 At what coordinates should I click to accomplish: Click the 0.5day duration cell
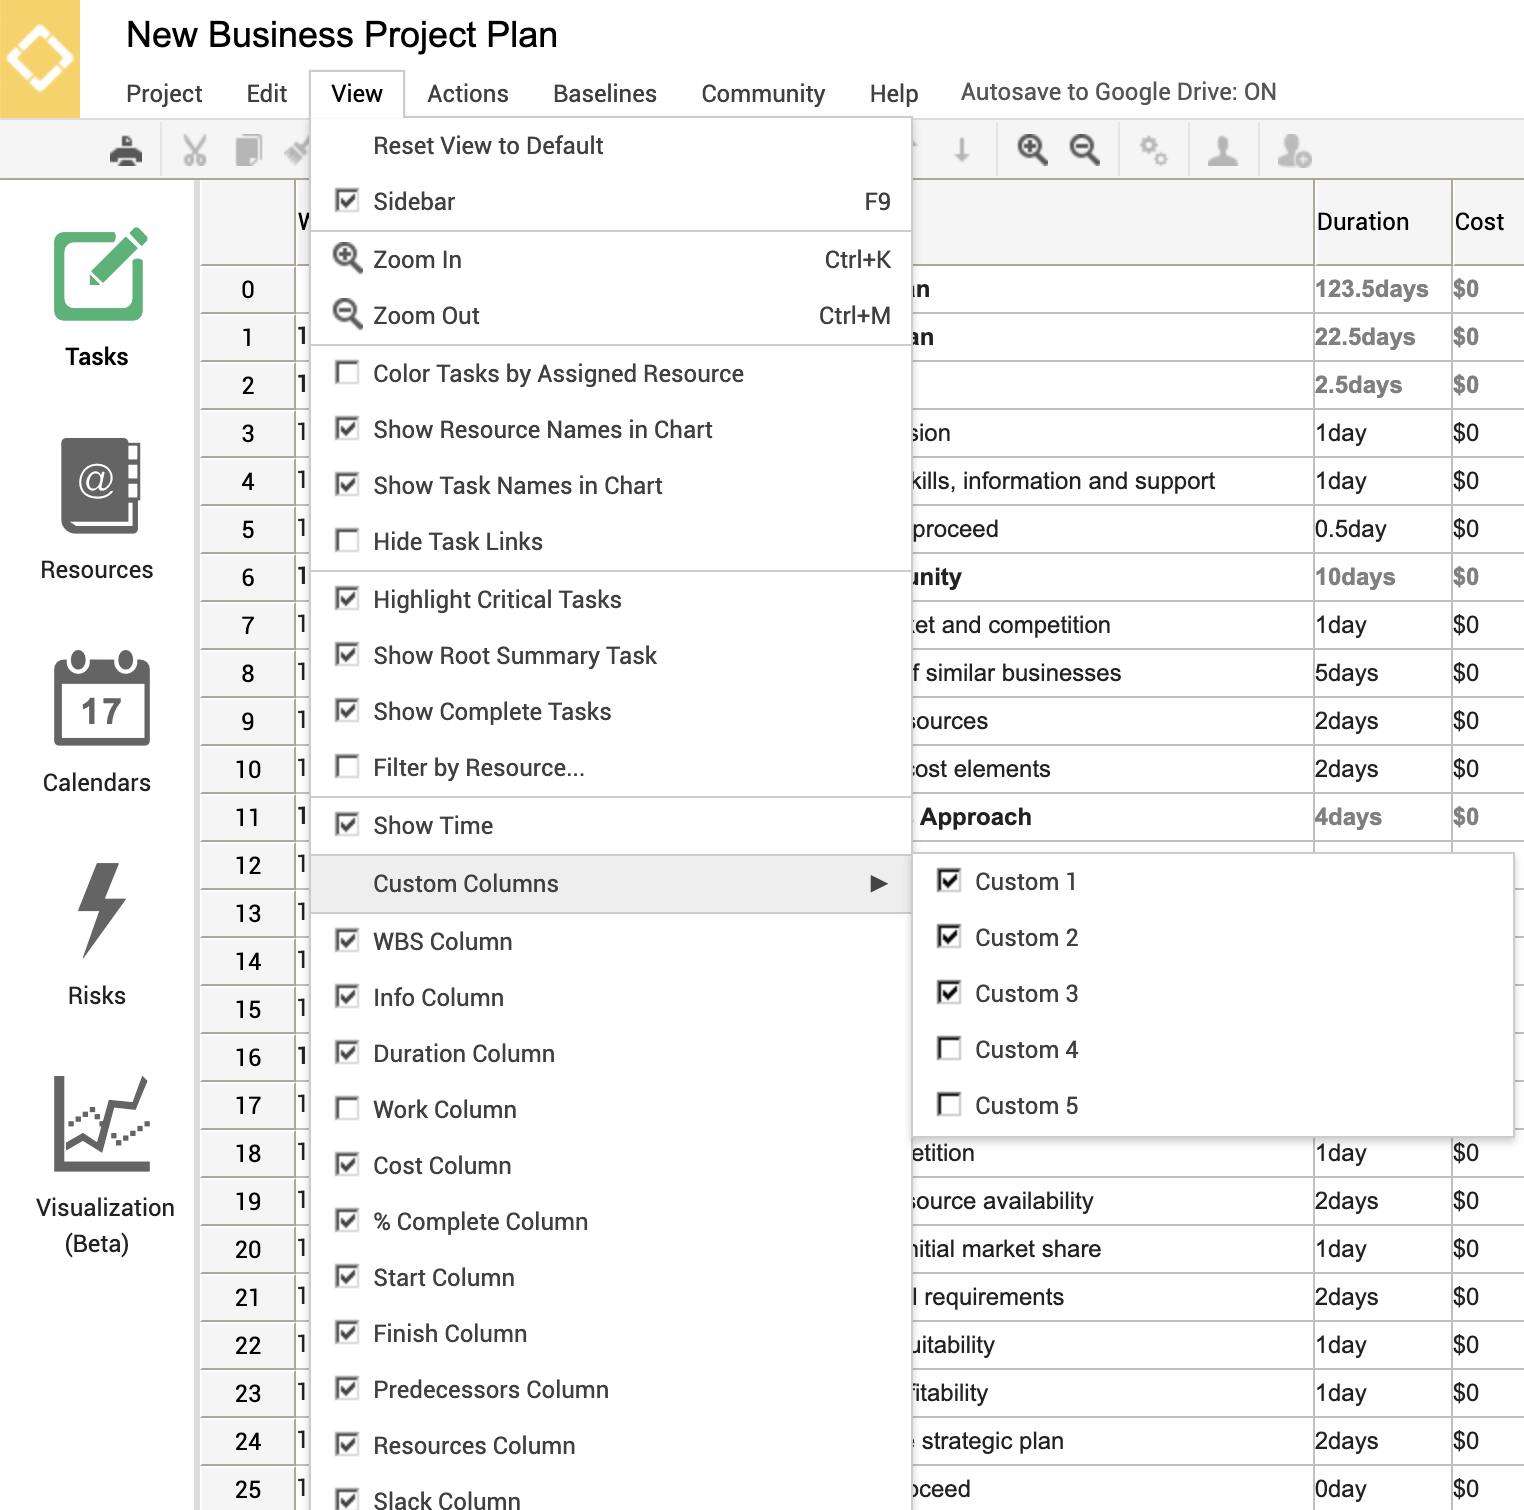click(1382, 529)
